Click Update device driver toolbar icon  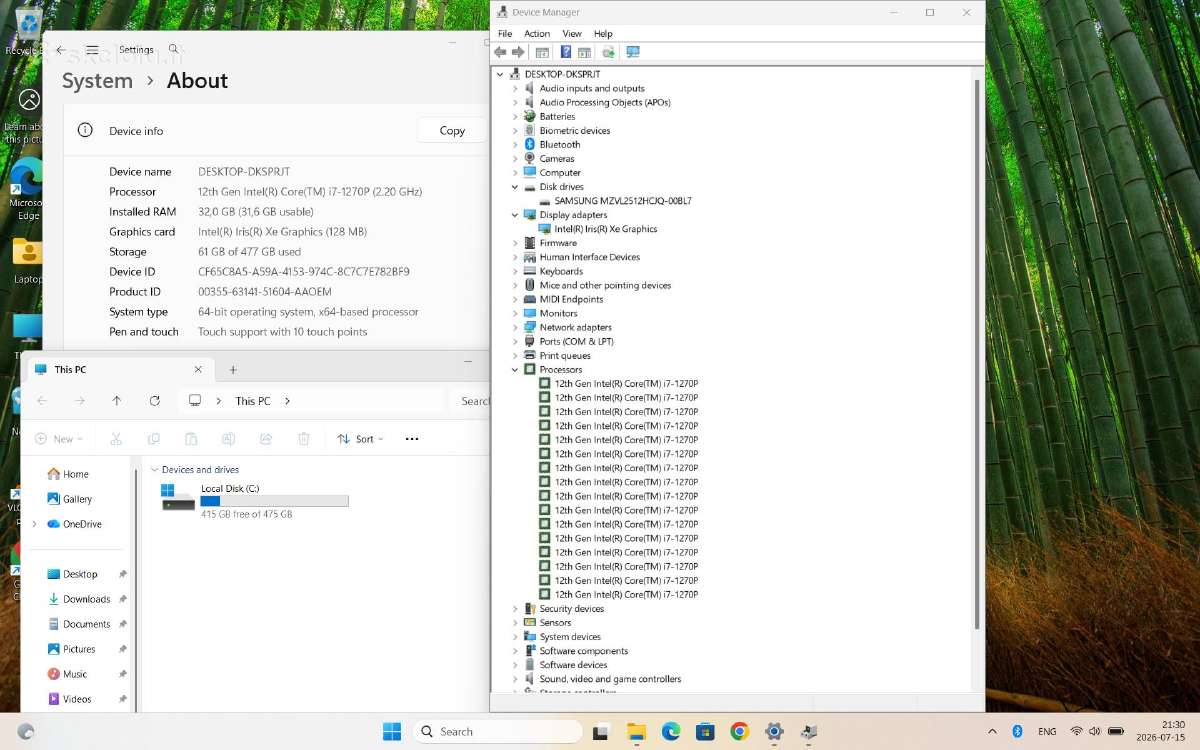(608, 52)
